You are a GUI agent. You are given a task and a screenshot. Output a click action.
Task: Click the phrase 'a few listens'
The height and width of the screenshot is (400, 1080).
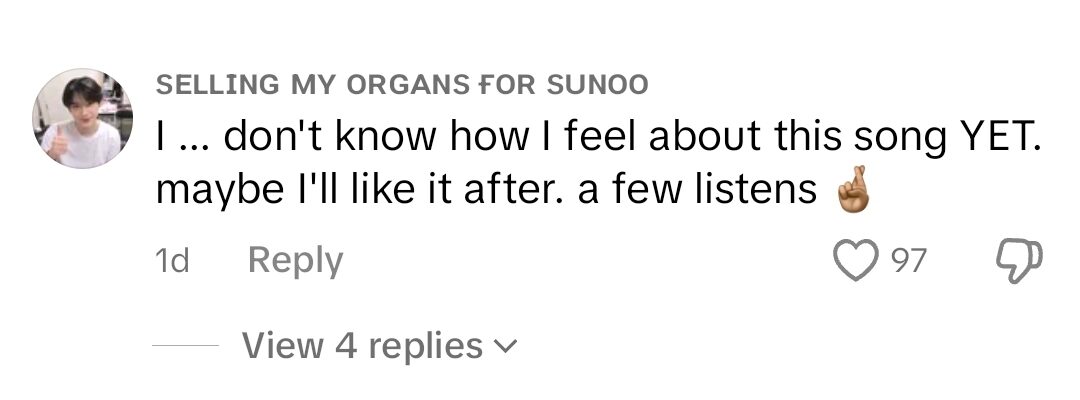click(x=718, y=189)
